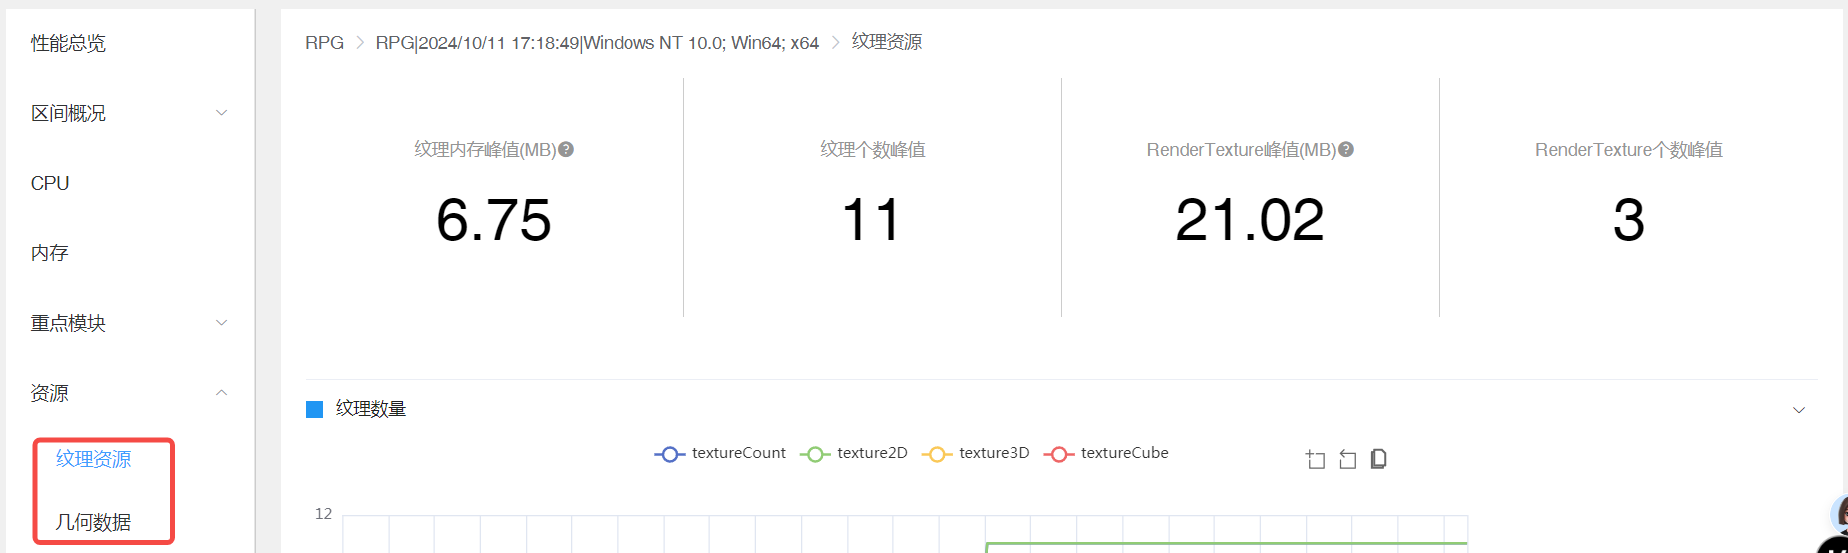Click first breadcrumb separator arrow after RPG
Viewport: 1848px width, 553px height.
360,43
